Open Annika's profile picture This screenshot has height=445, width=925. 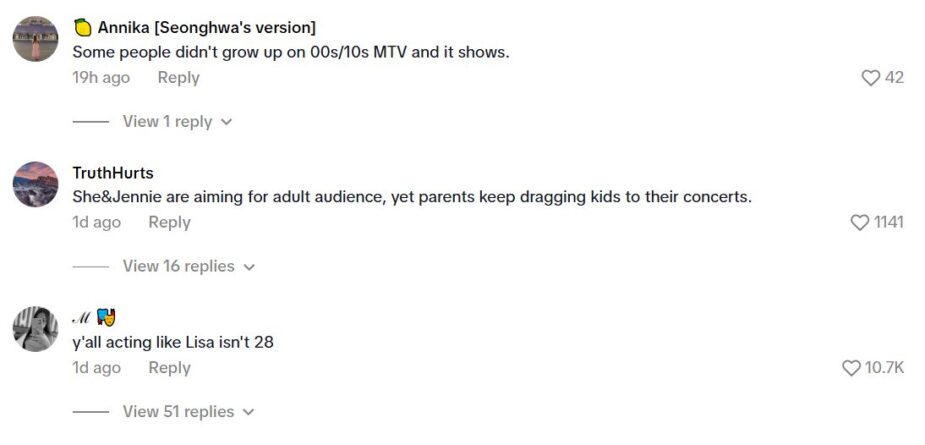(x=35, y=40)
